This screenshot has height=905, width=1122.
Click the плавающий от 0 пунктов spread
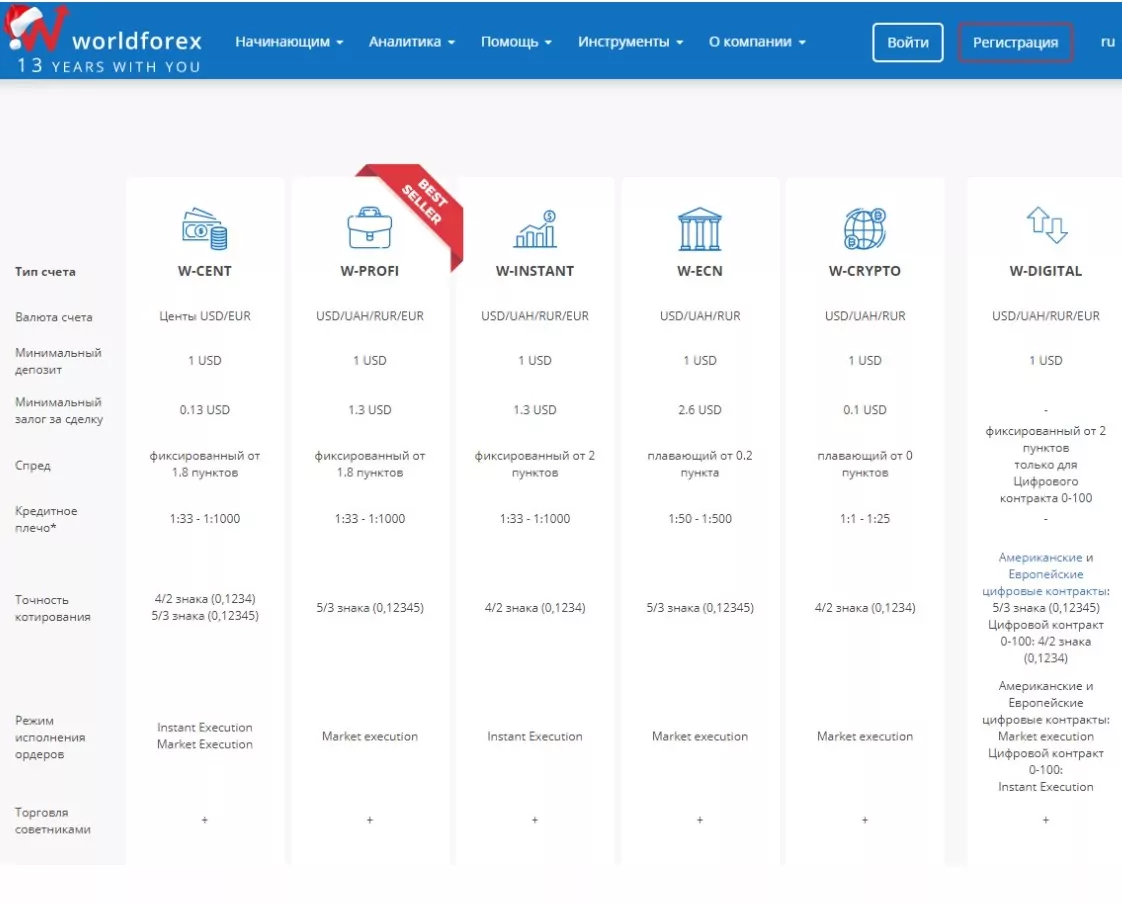864,464
